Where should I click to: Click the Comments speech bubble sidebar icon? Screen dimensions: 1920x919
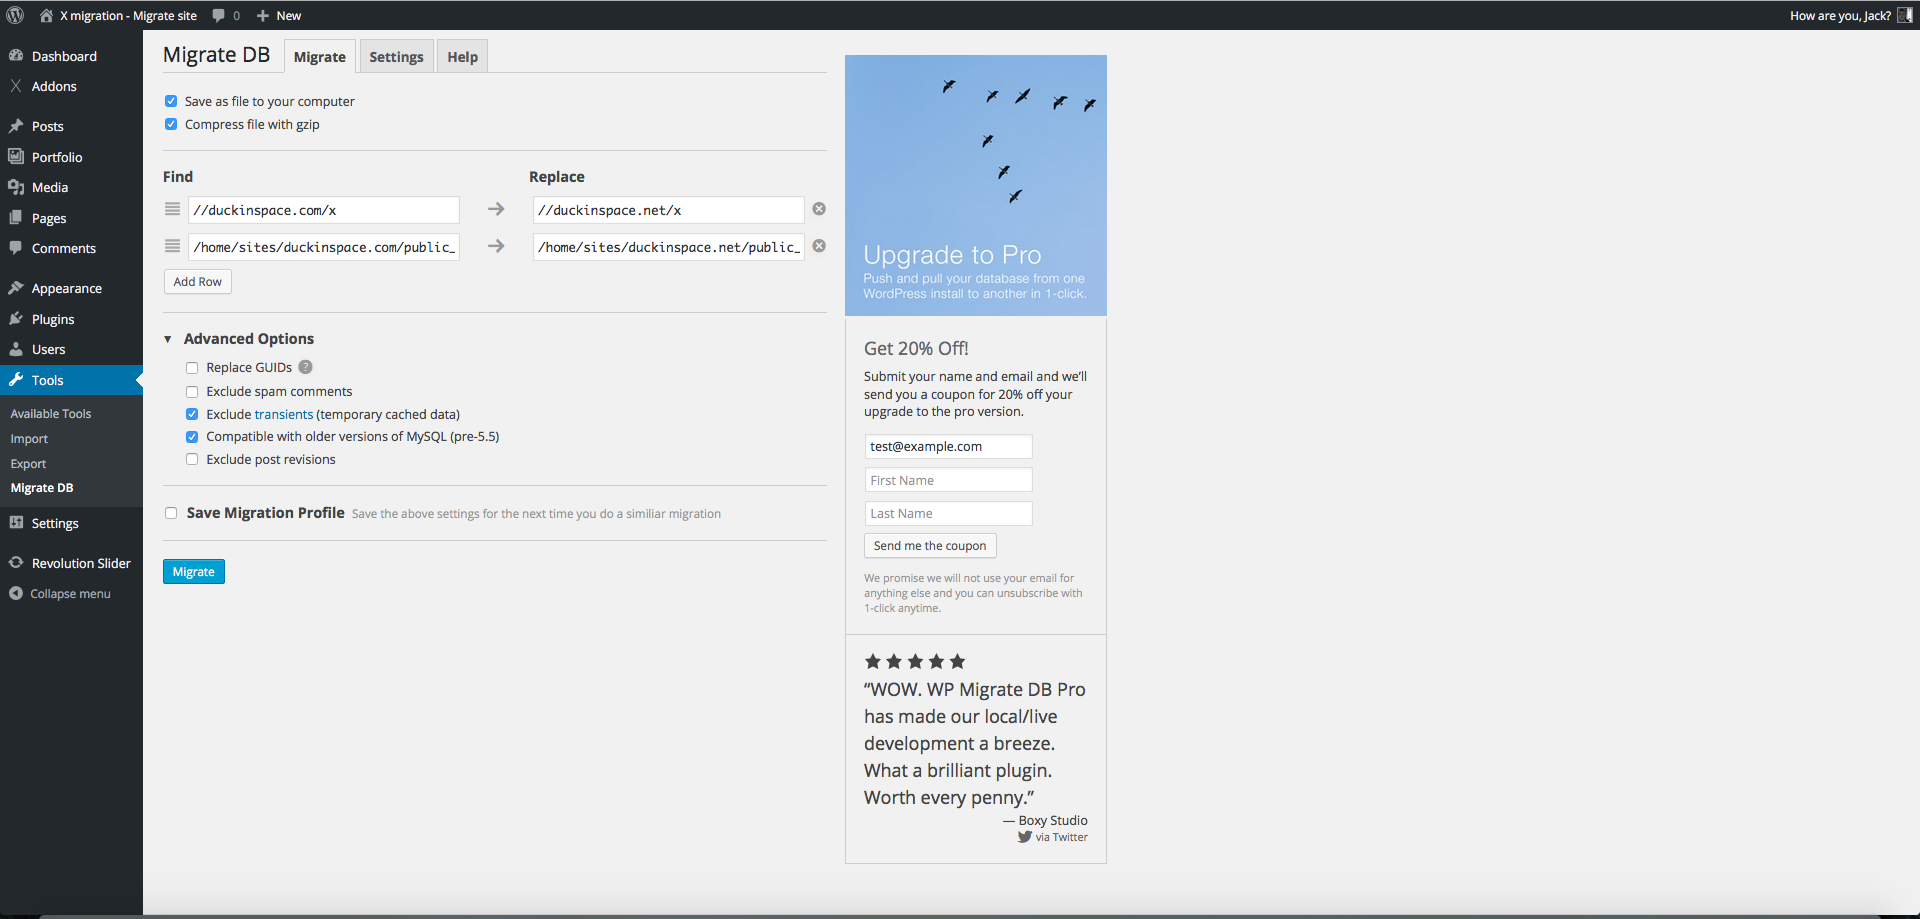click(16, 248)
